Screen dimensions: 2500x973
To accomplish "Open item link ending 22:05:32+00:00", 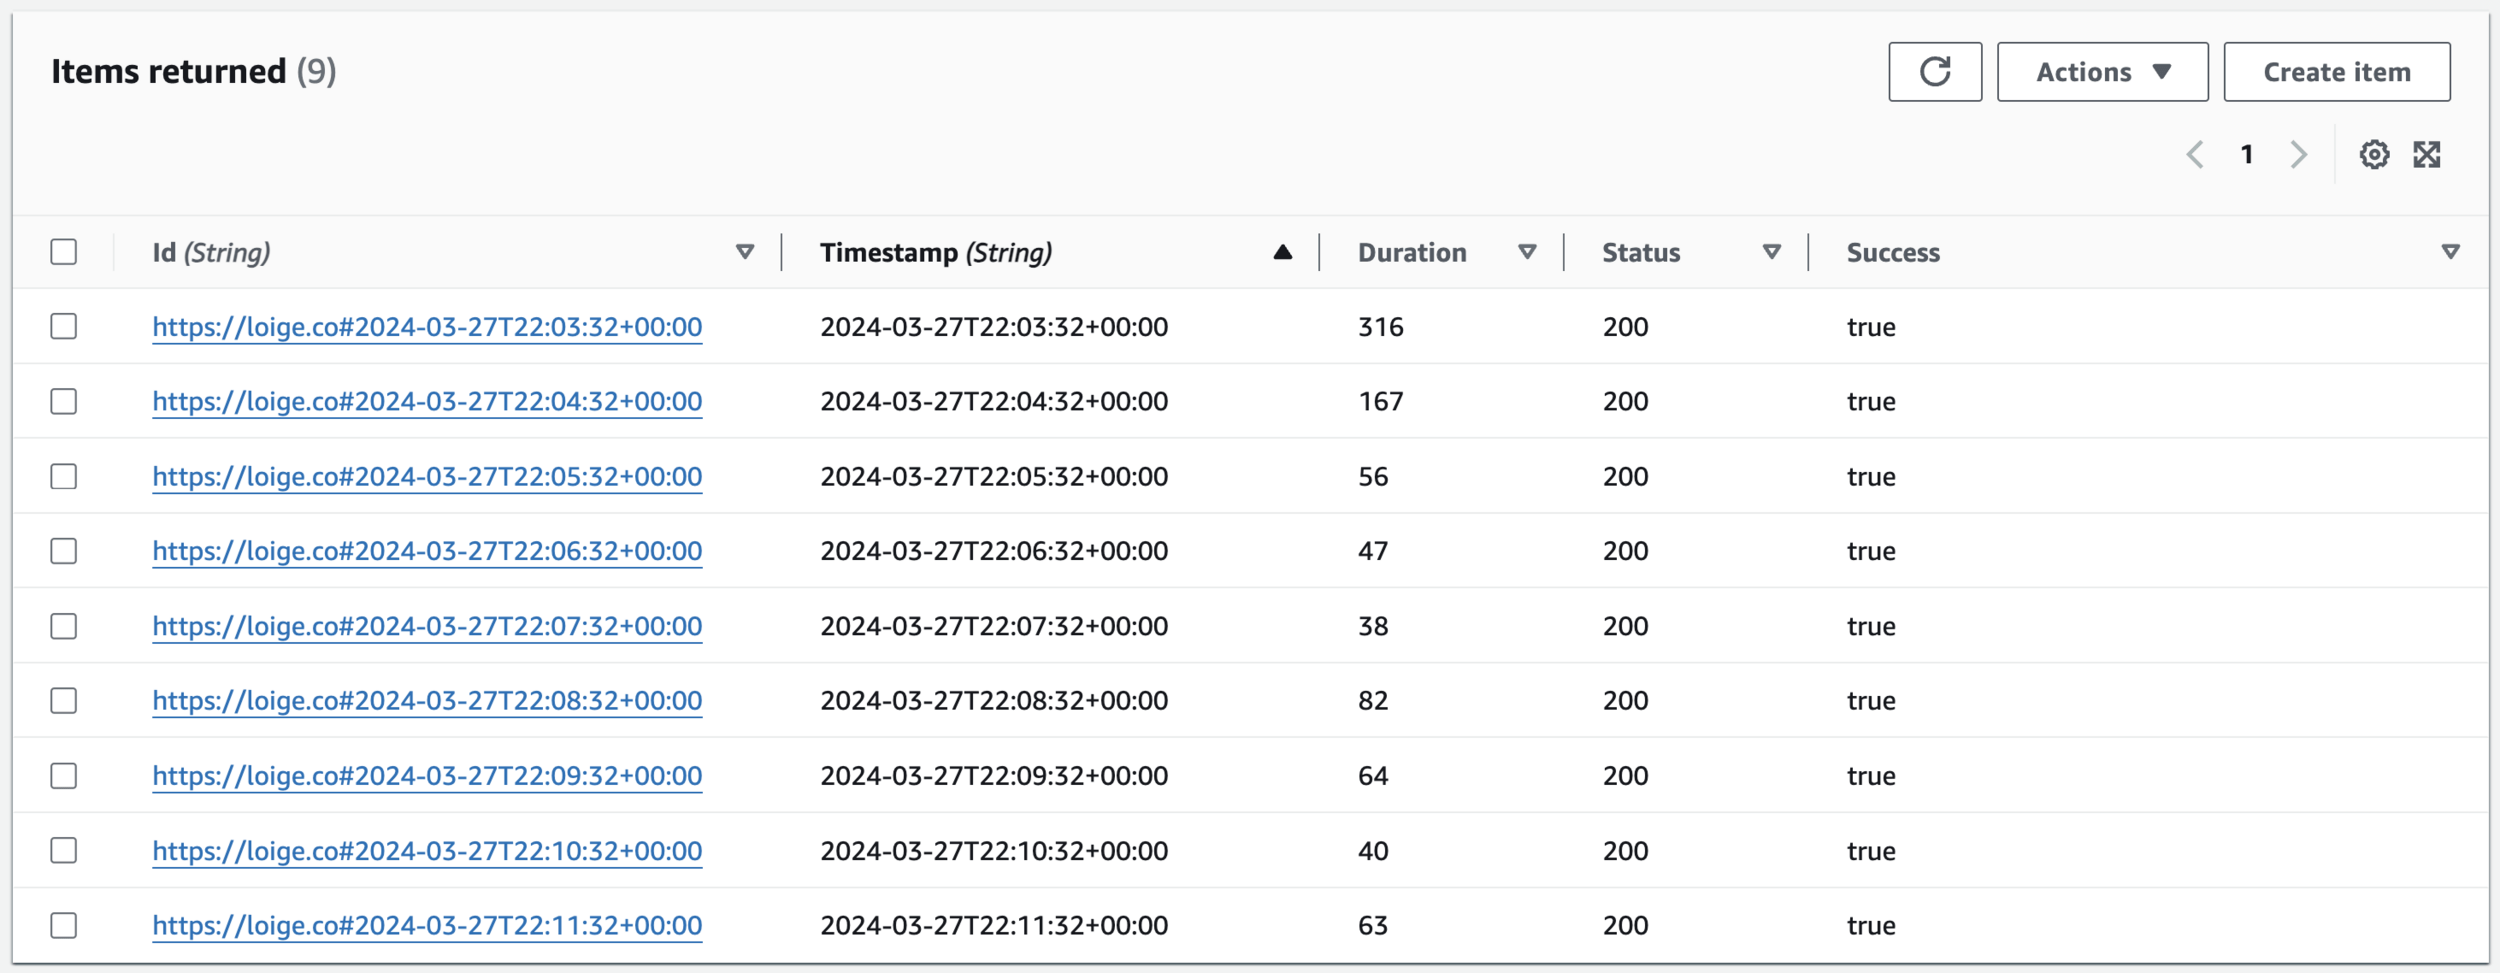I will tap(427, 477).
